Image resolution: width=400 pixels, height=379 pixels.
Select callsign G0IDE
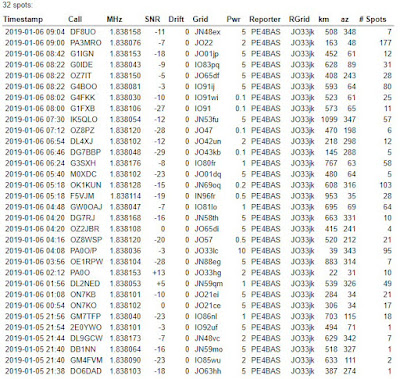point(81,65)
